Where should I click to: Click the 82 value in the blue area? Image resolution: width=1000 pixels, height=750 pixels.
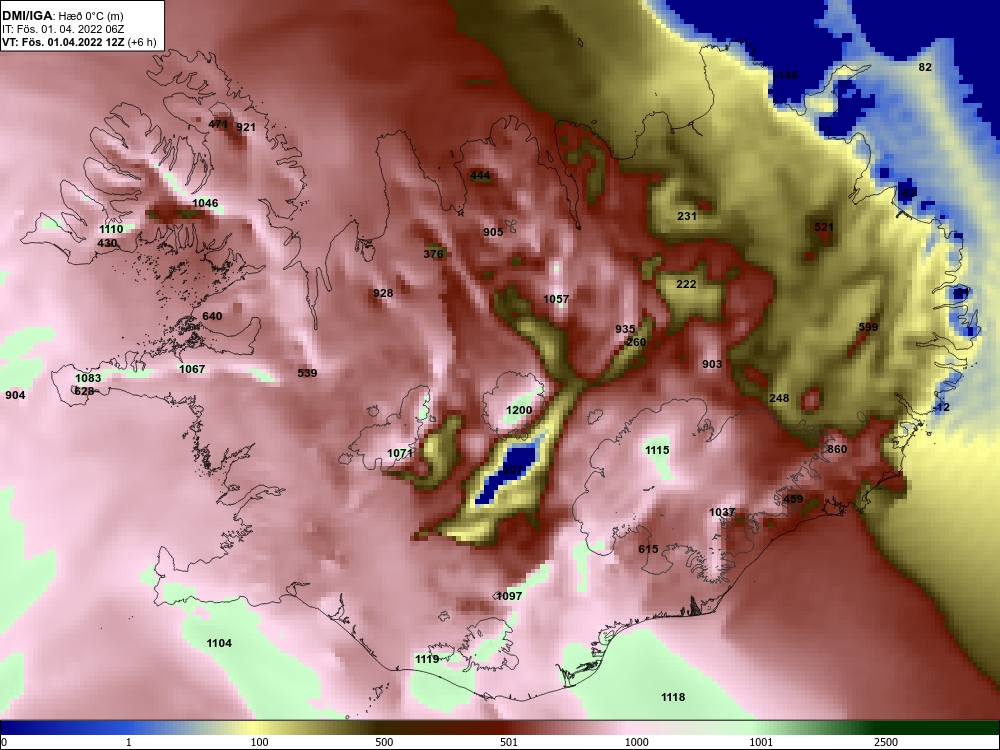pyautogui.click(x=925, y=67)
